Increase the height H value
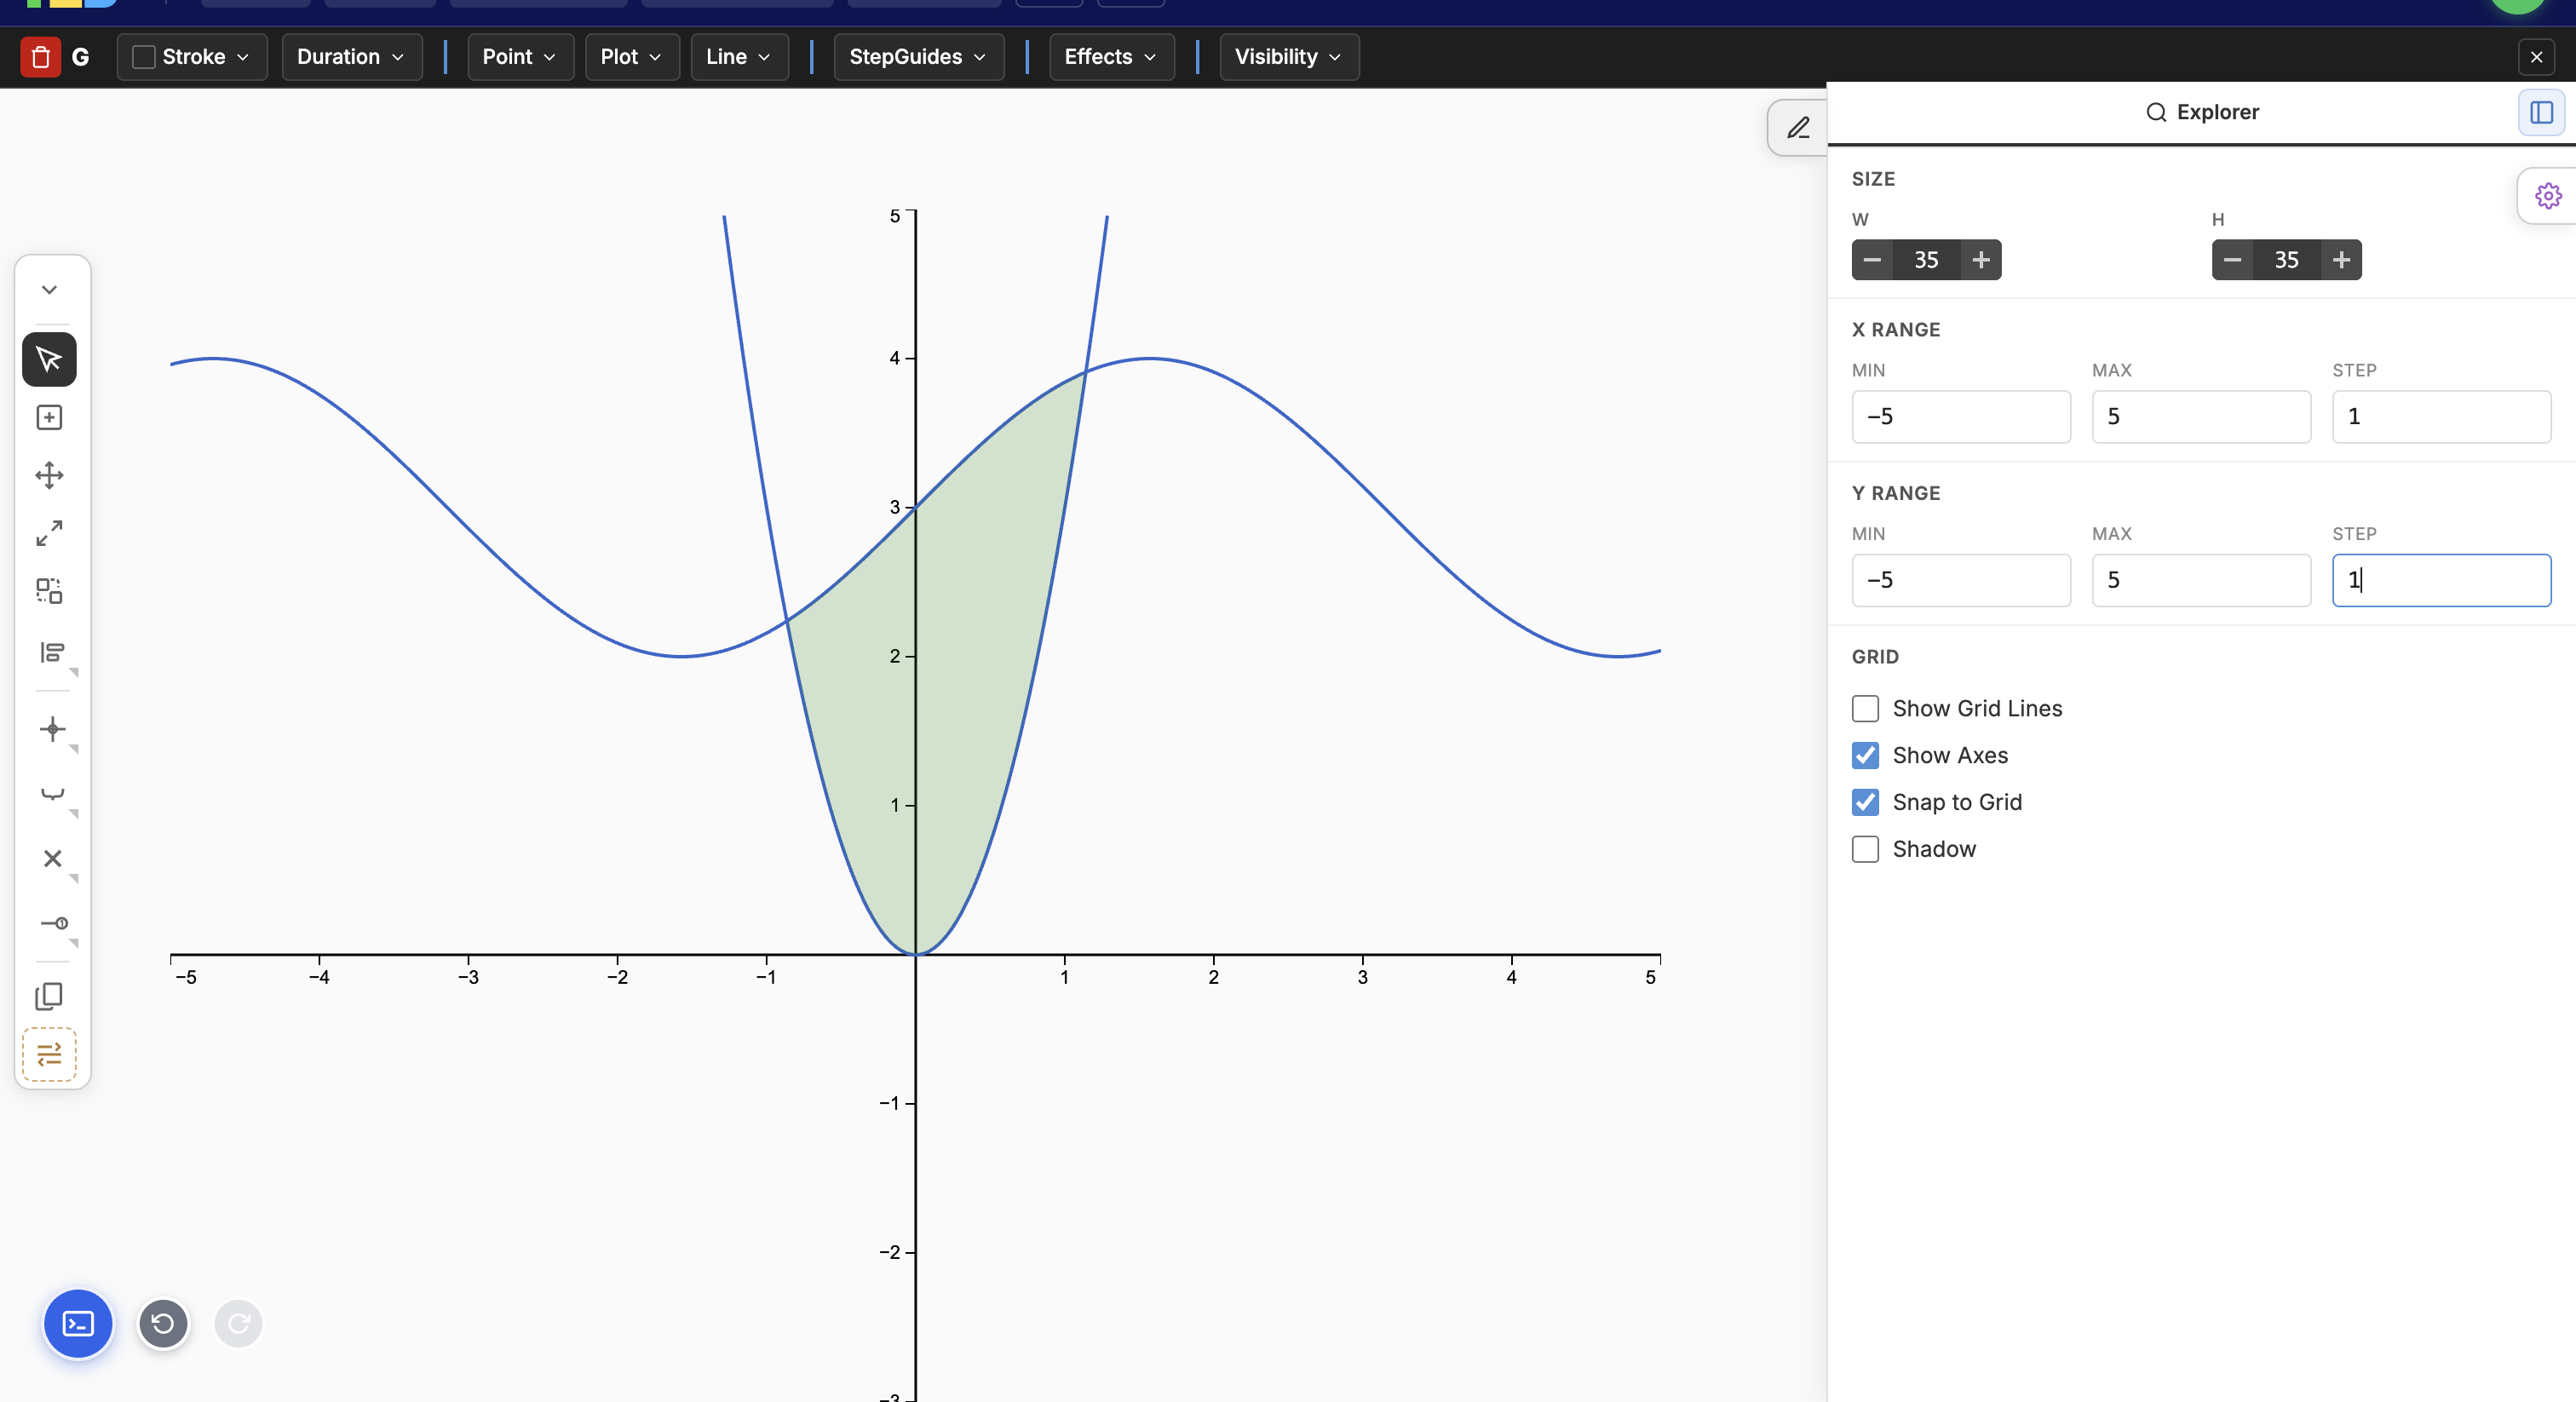Image resolution: width=2576 pixels, height=1402 pixels. 2341,260
